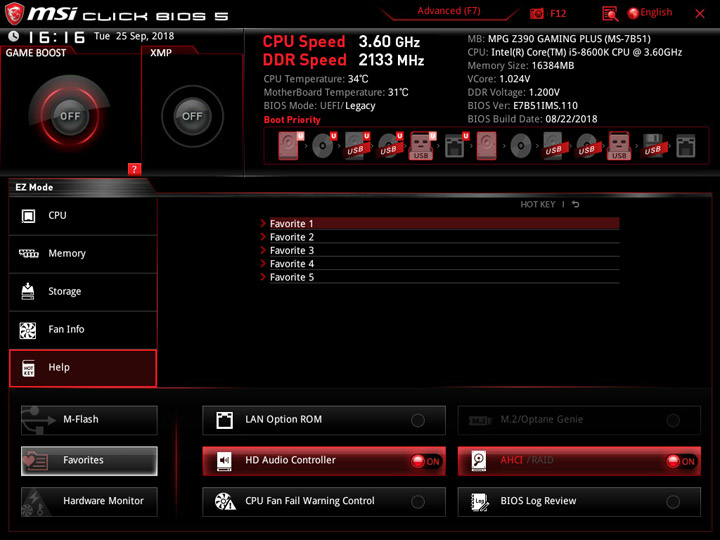Click the DDR Speed 2133 MHz readout

pyautogui.click(x=343, y=60)
